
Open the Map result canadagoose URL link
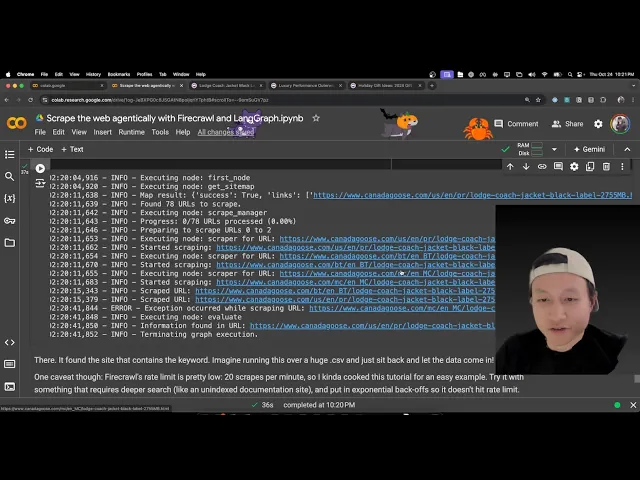tap(472, 195)
